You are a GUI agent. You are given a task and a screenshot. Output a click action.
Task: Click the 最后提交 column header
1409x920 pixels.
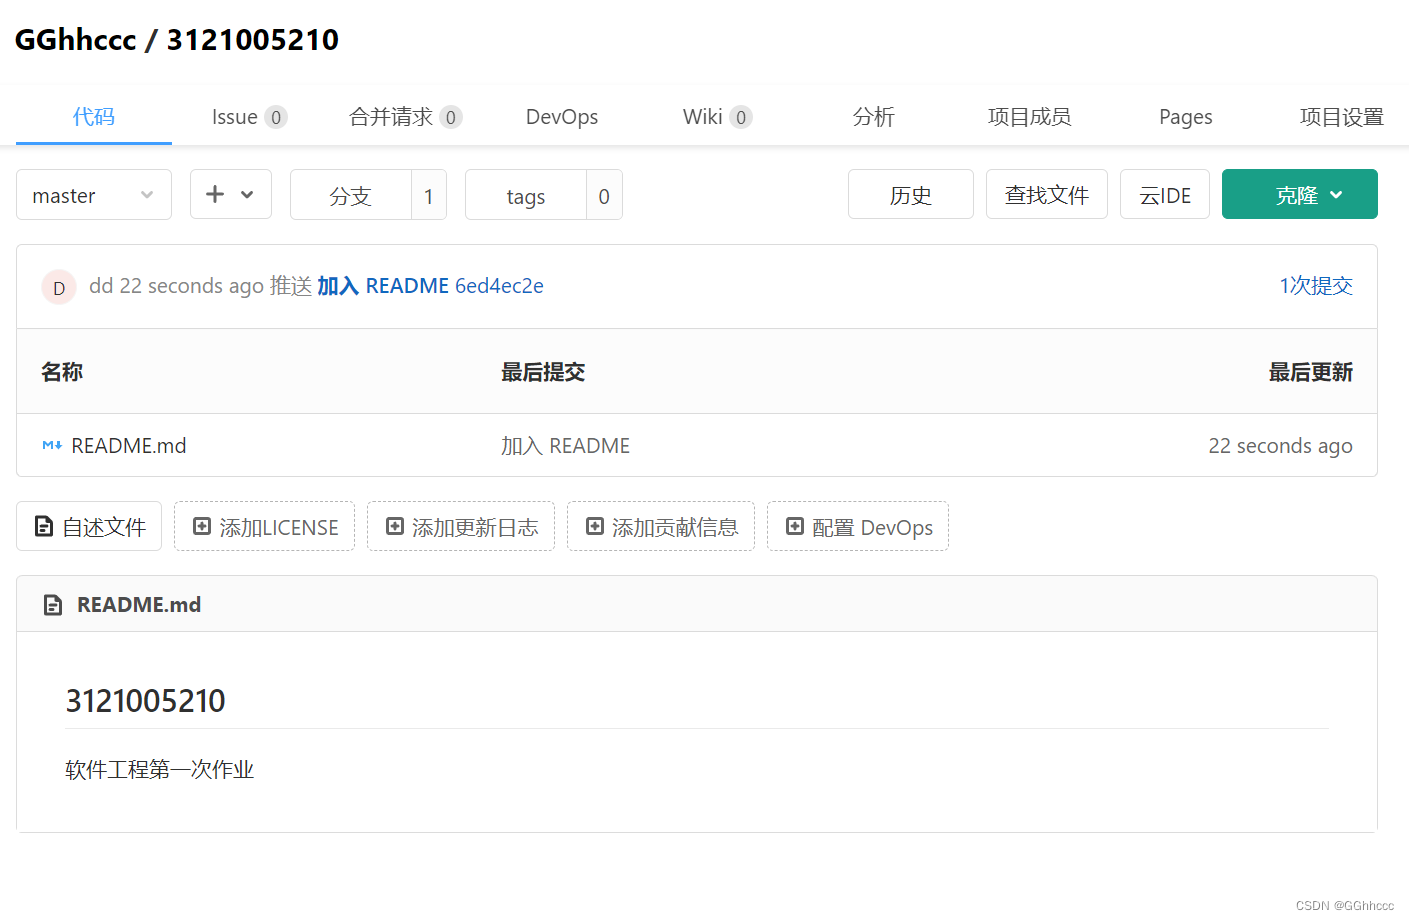pyautogui.click(x=543, y=372)
